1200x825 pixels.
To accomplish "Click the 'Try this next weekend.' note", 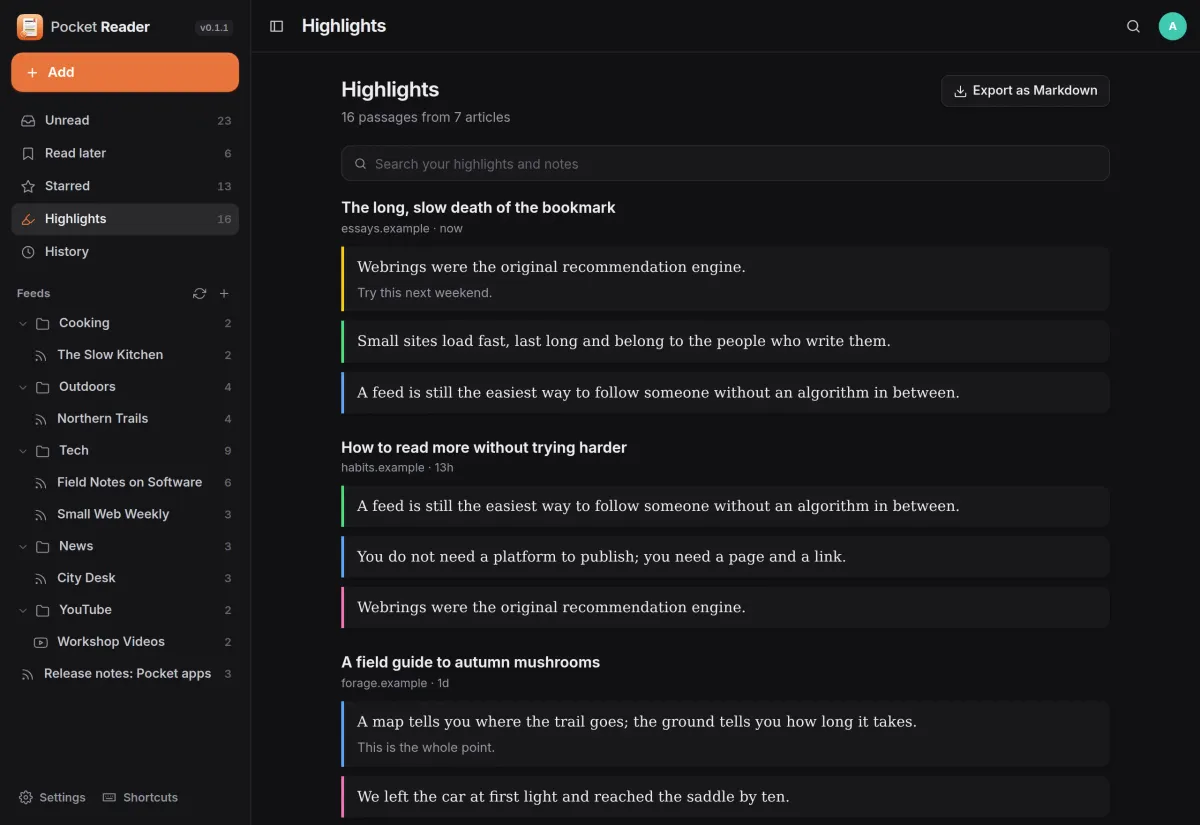I will click(424, 293).
